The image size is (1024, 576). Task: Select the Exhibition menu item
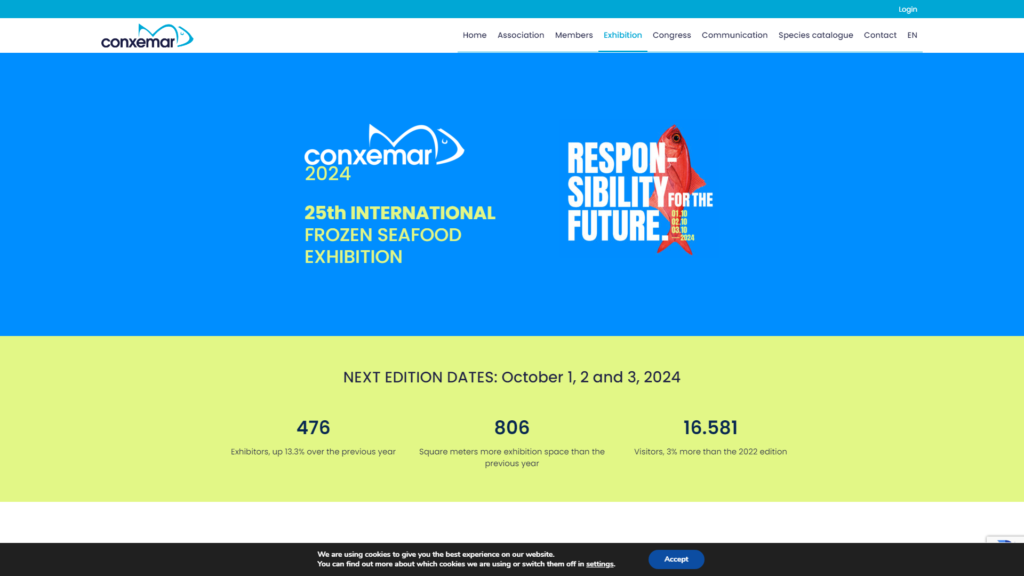point(622,35)
